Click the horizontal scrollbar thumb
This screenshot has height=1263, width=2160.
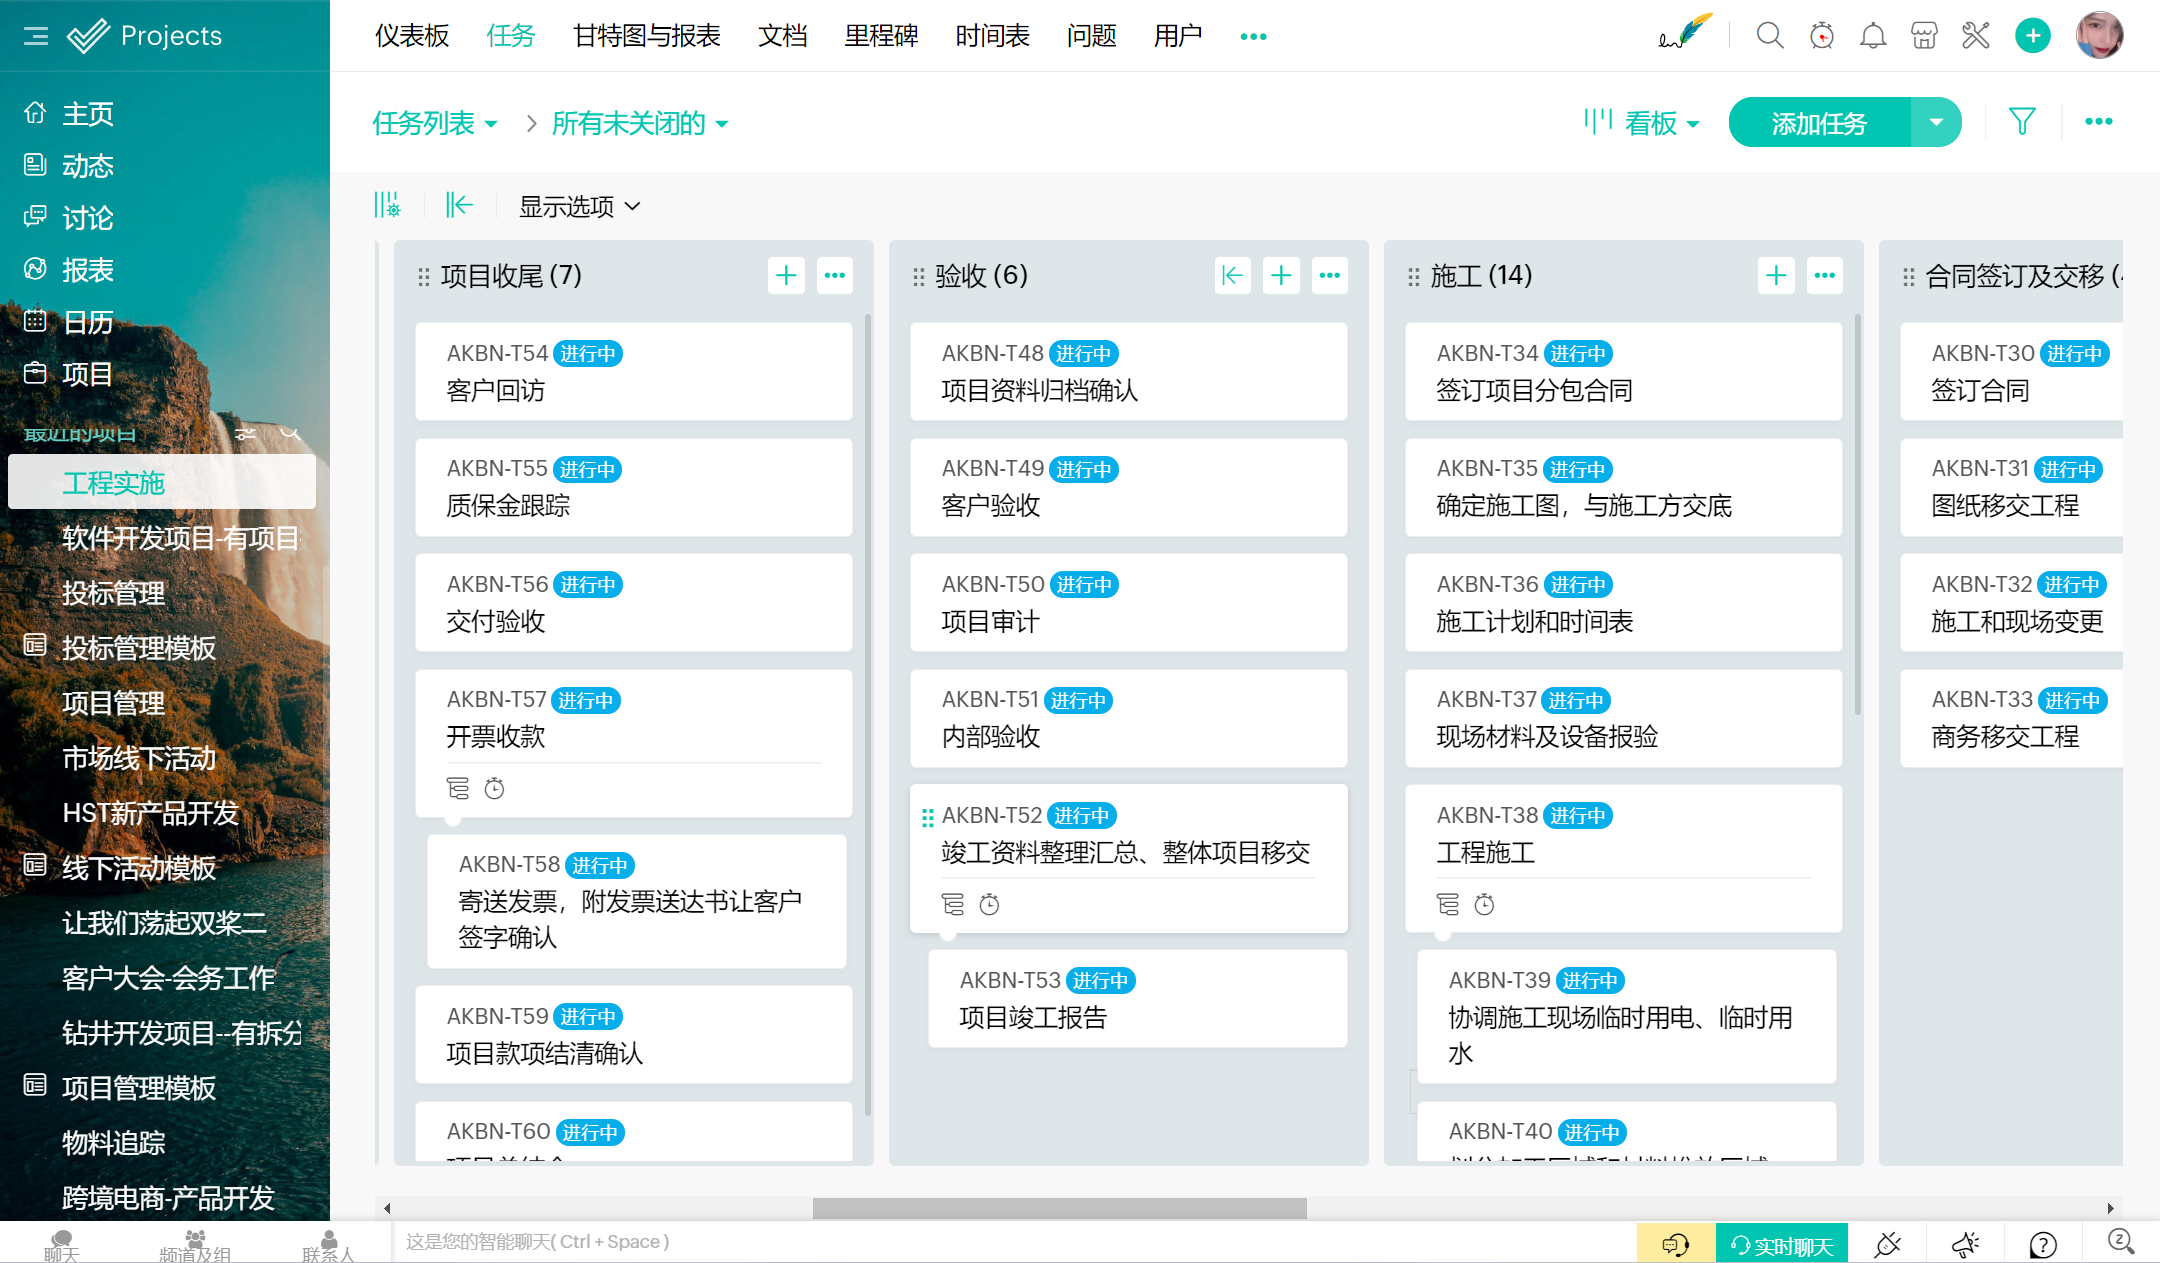point(1059,1208)
